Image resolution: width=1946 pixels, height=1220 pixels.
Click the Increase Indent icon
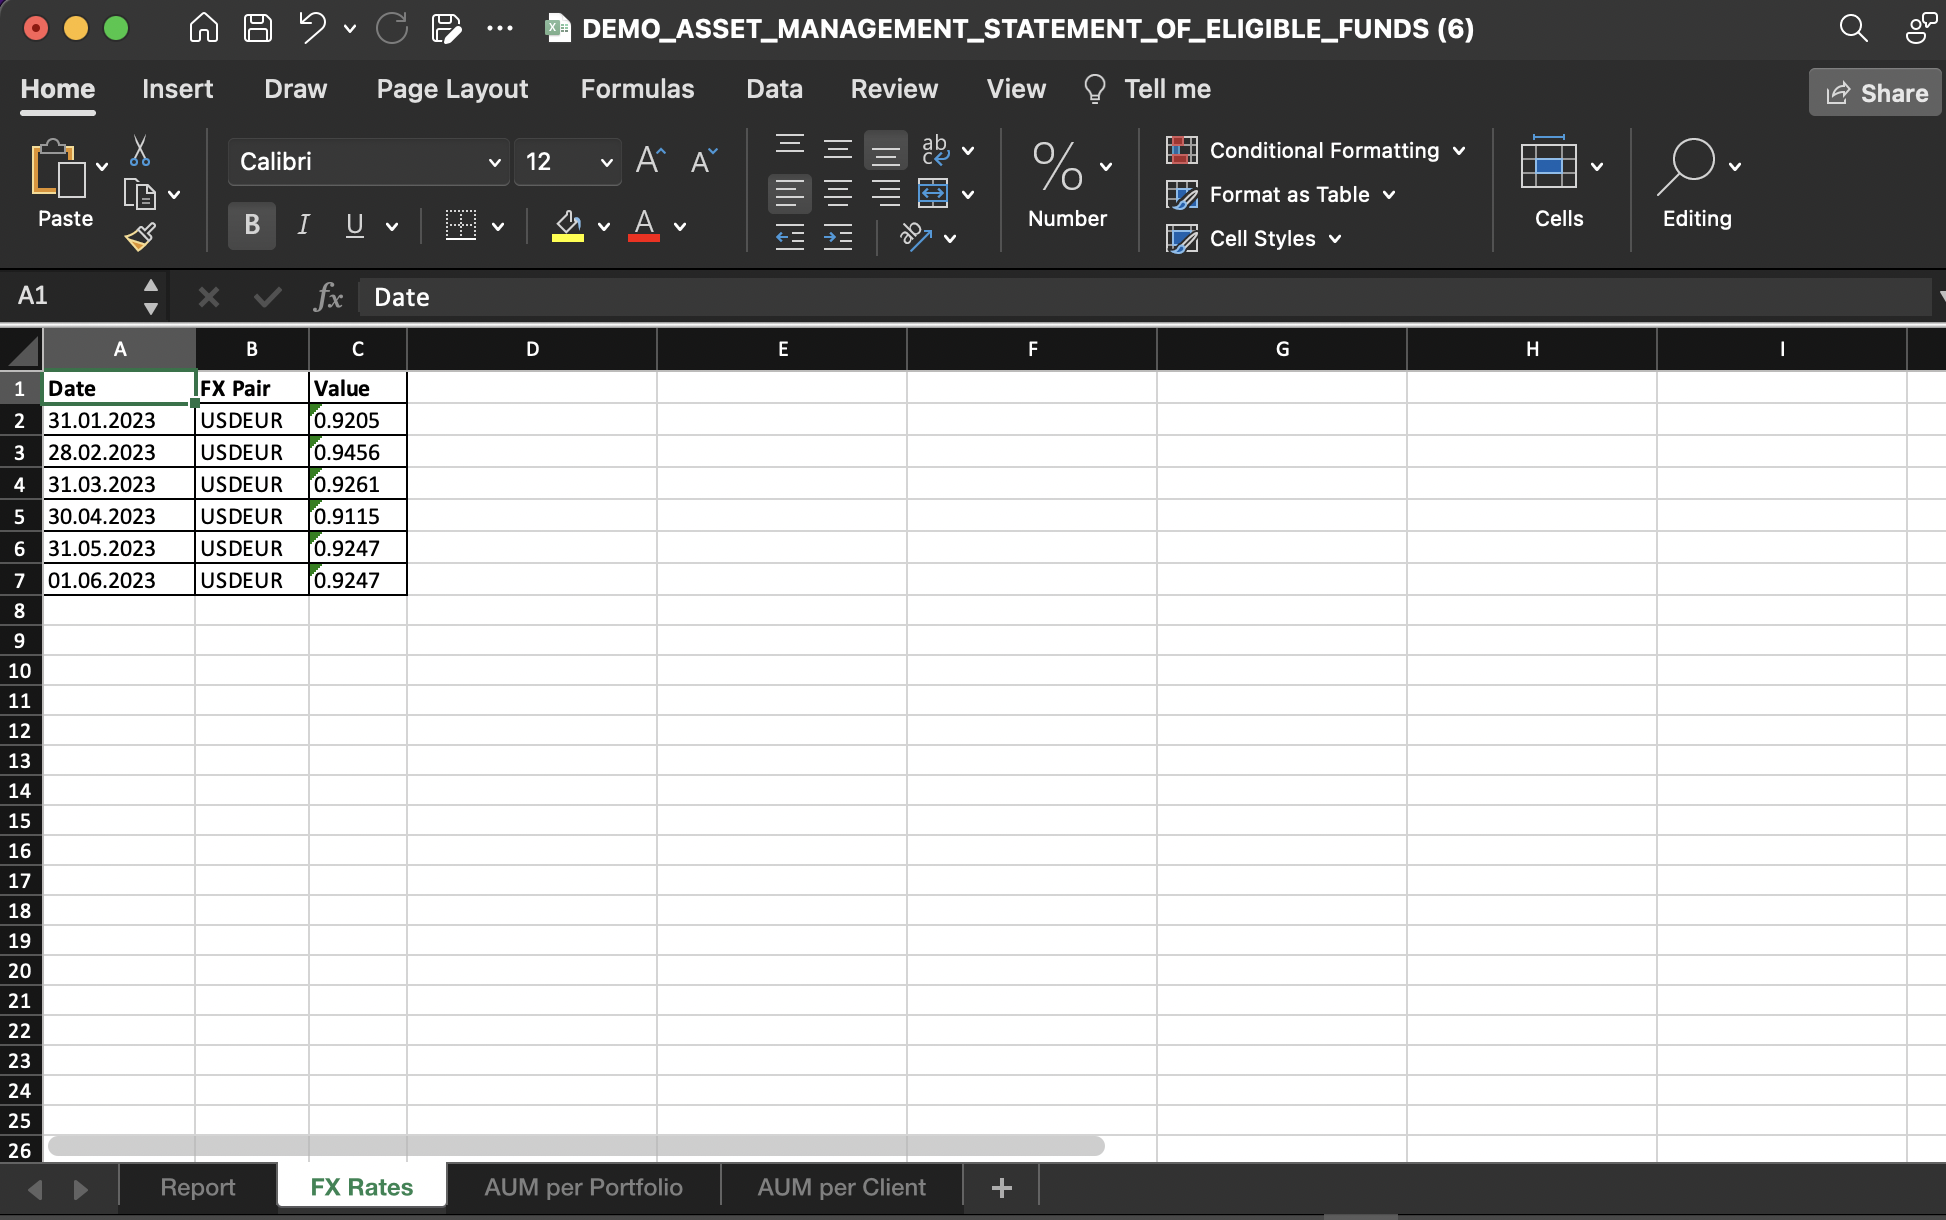pyautogui.click(x=838, y=238)
